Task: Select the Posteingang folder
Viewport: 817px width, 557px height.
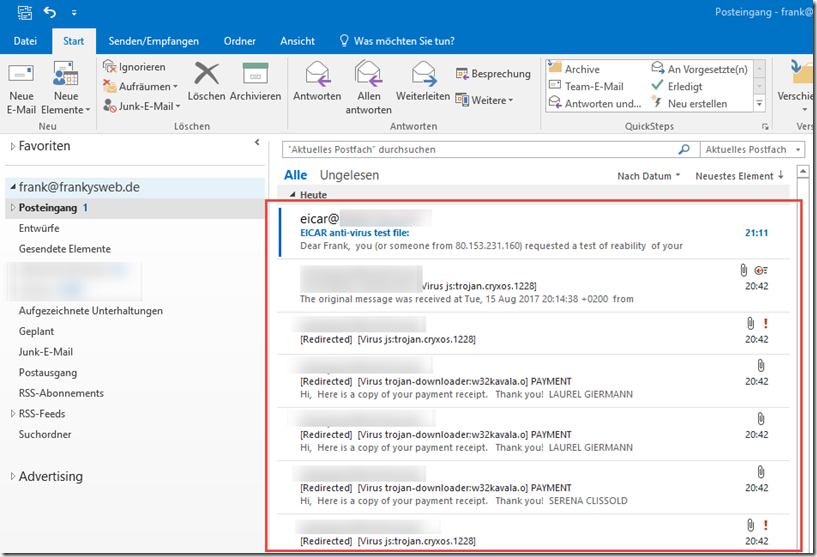Action: tap(46, 208)
